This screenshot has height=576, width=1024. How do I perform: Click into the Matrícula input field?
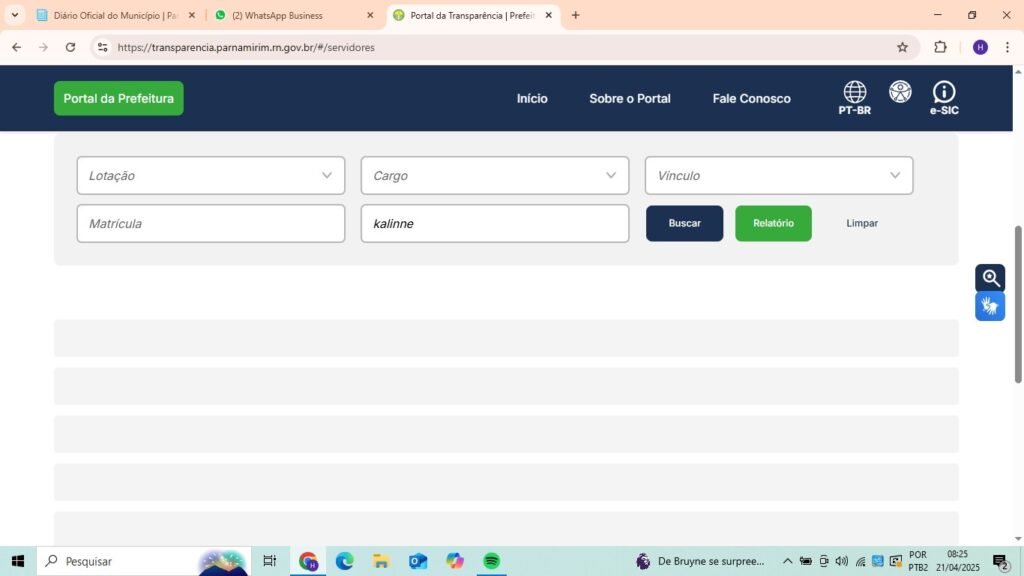coord(211,224)
